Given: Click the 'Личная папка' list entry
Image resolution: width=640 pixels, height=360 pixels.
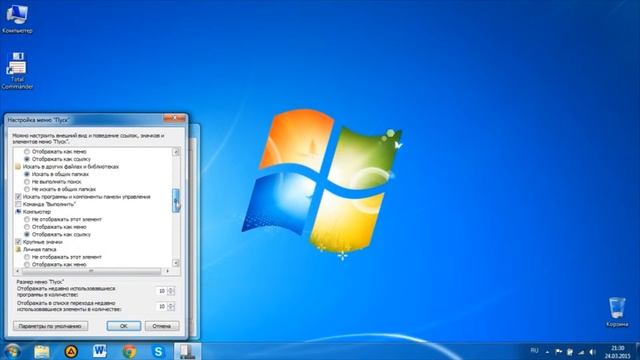Looking at the screenshot, I should pos(39,249).
